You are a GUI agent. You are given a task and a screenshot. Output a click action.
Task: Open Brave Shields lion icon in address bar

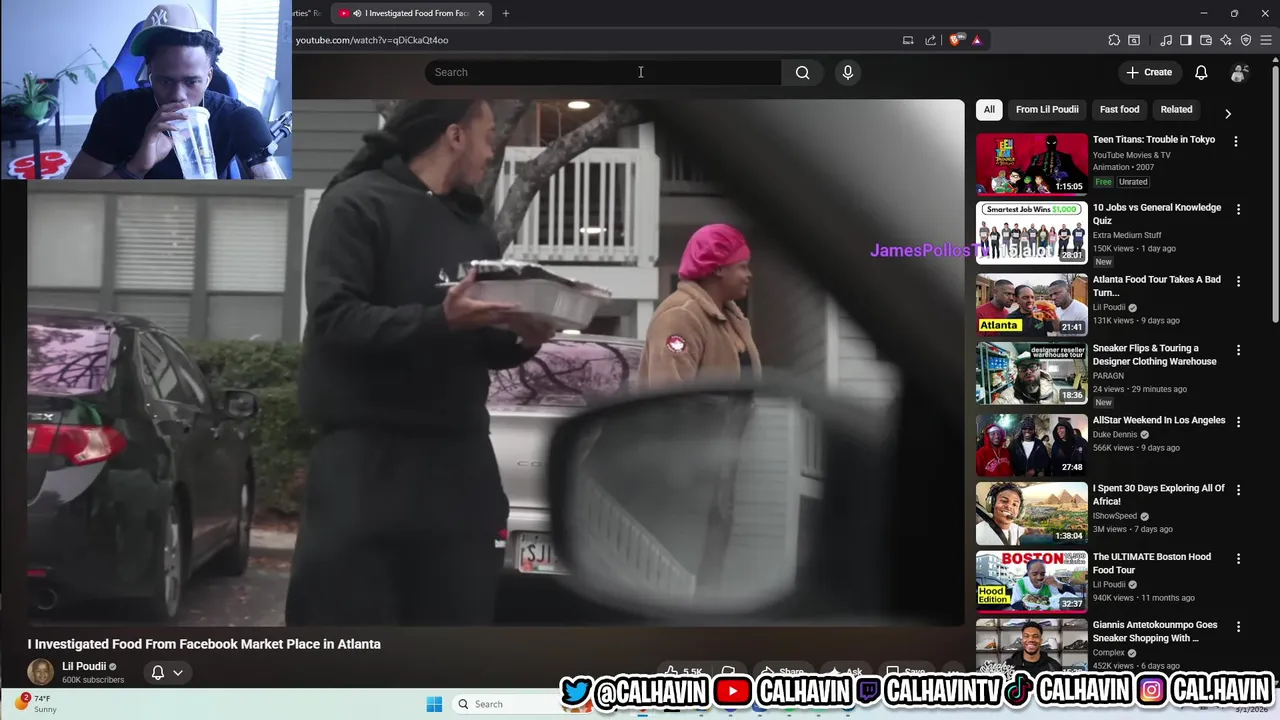[x=956, y=40]
